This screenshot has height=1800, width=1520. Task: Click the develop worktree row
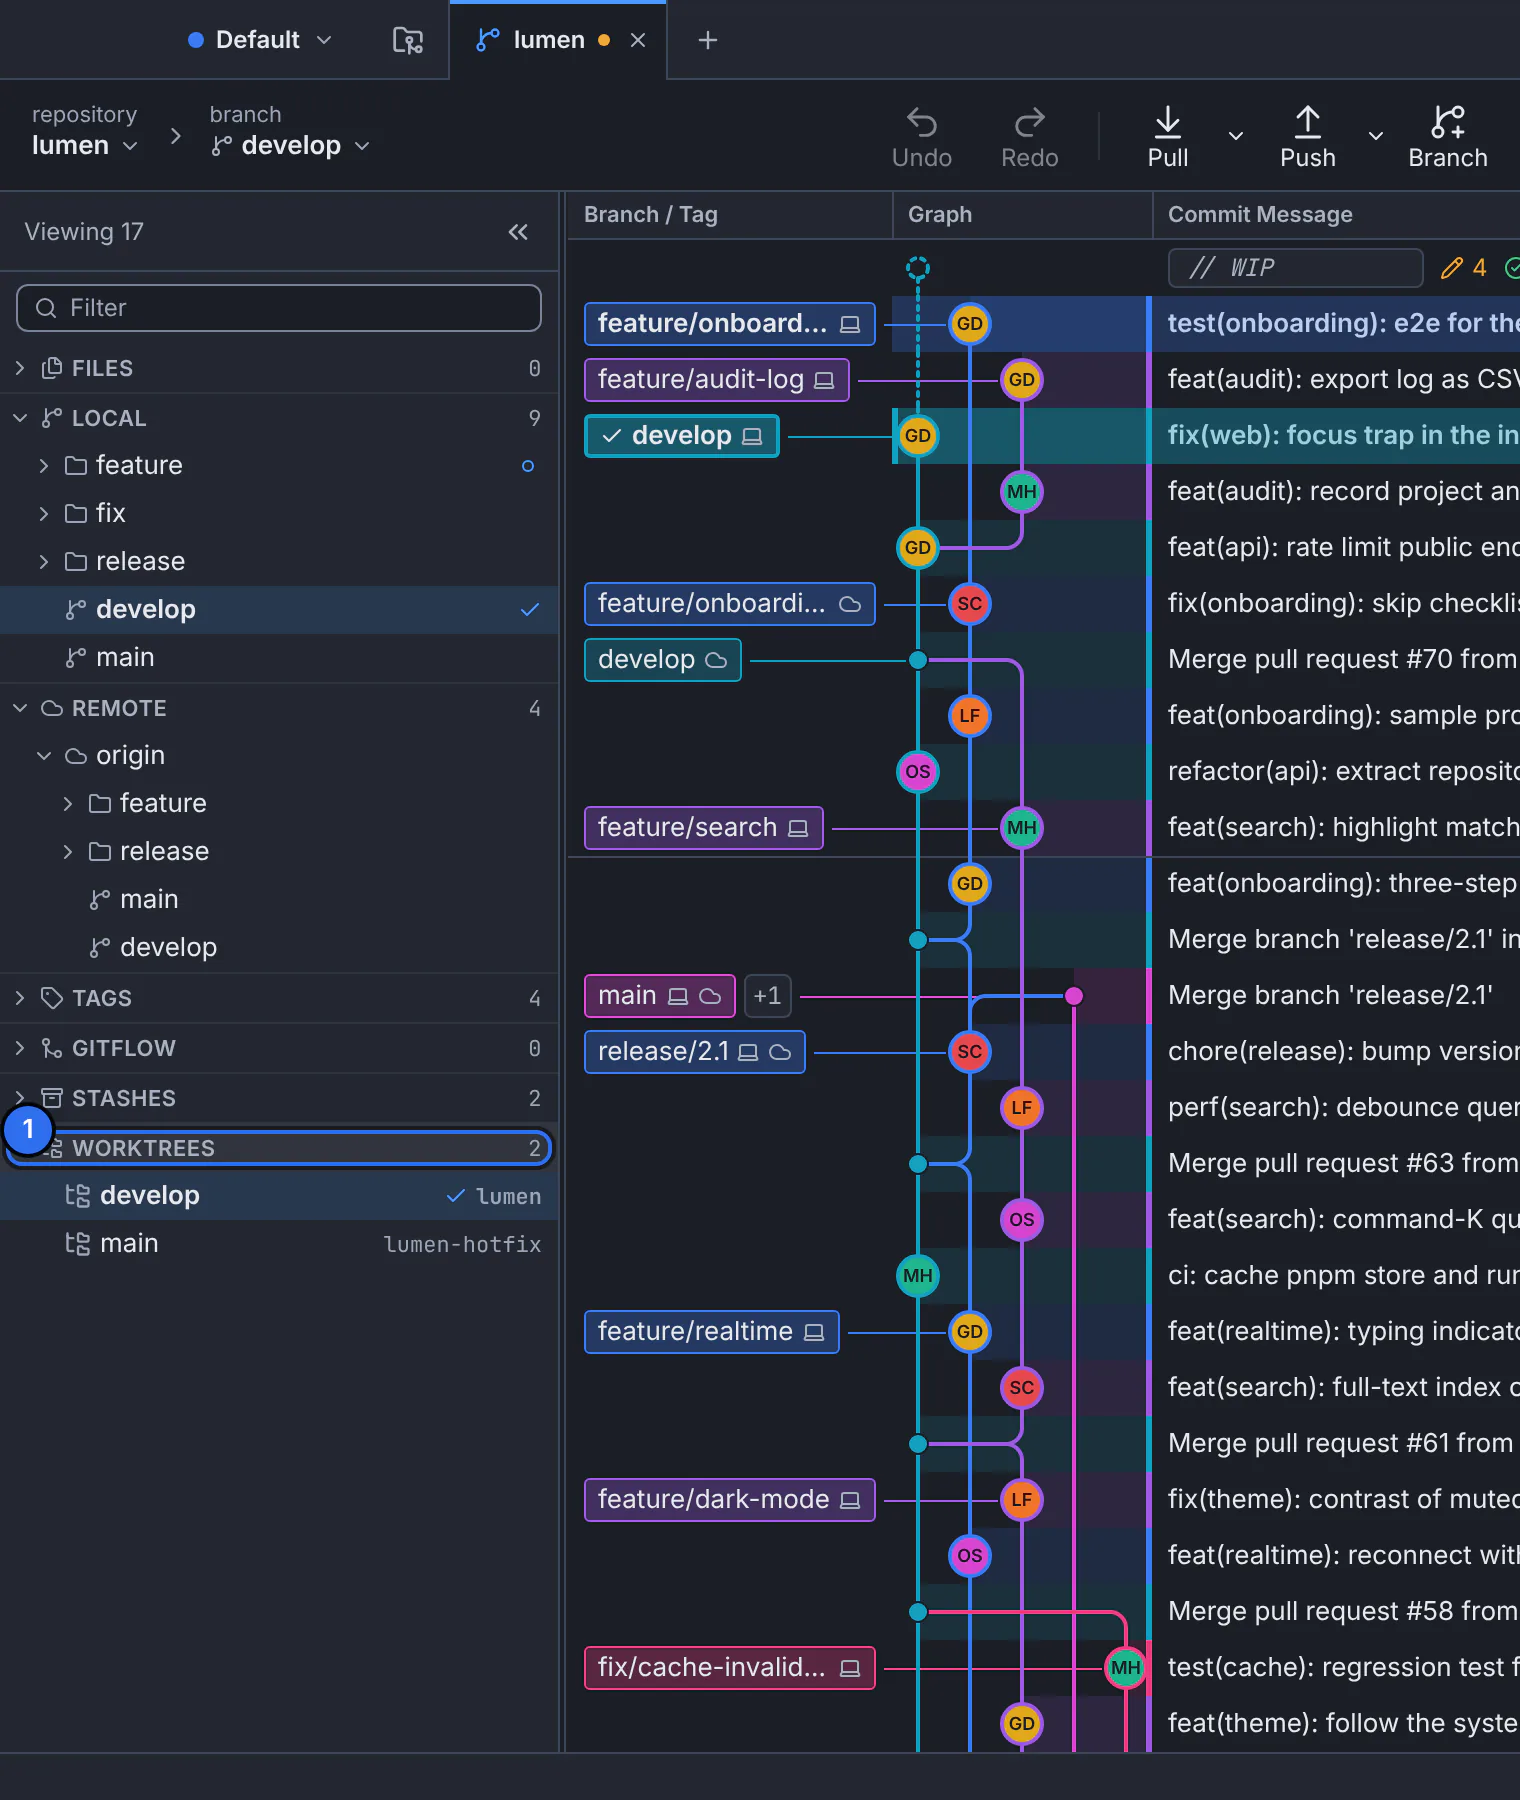[x=279, y=1196]
